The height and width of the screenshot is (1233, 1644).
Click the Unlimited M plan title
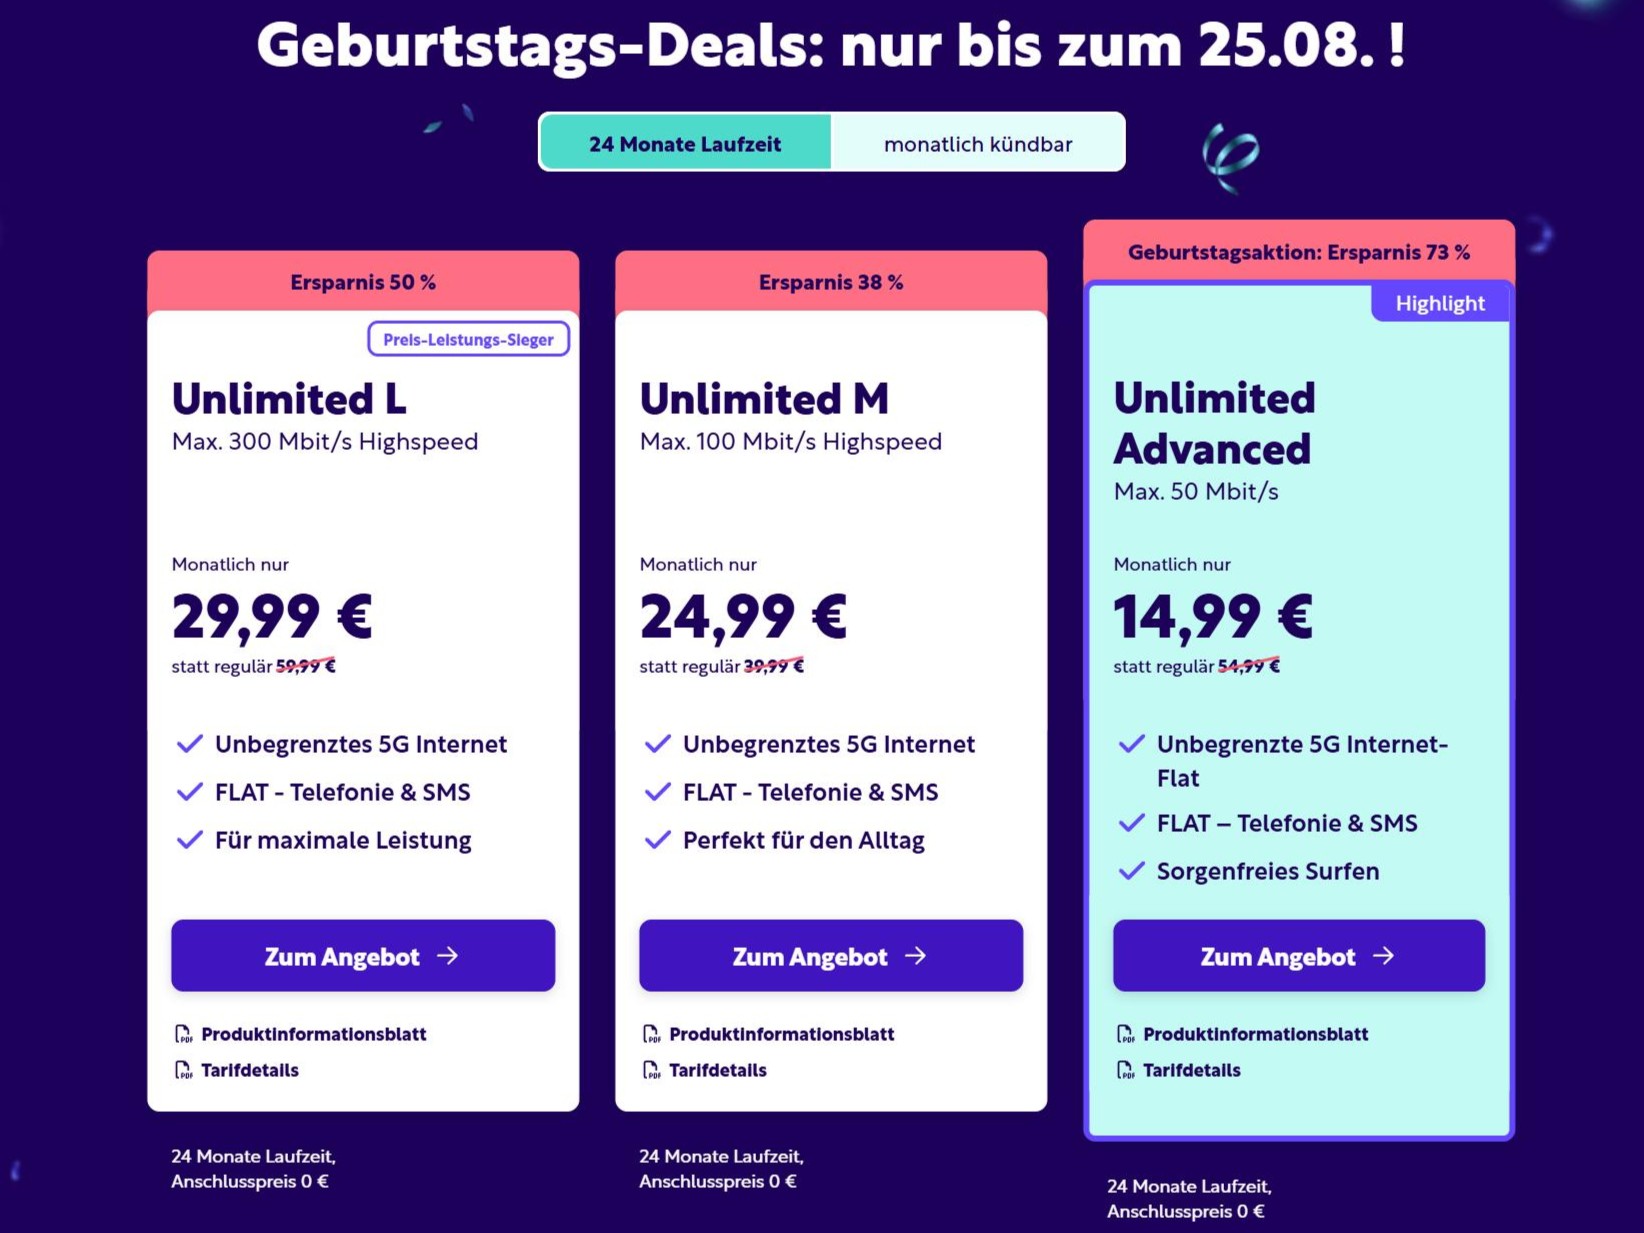[764, 399]
